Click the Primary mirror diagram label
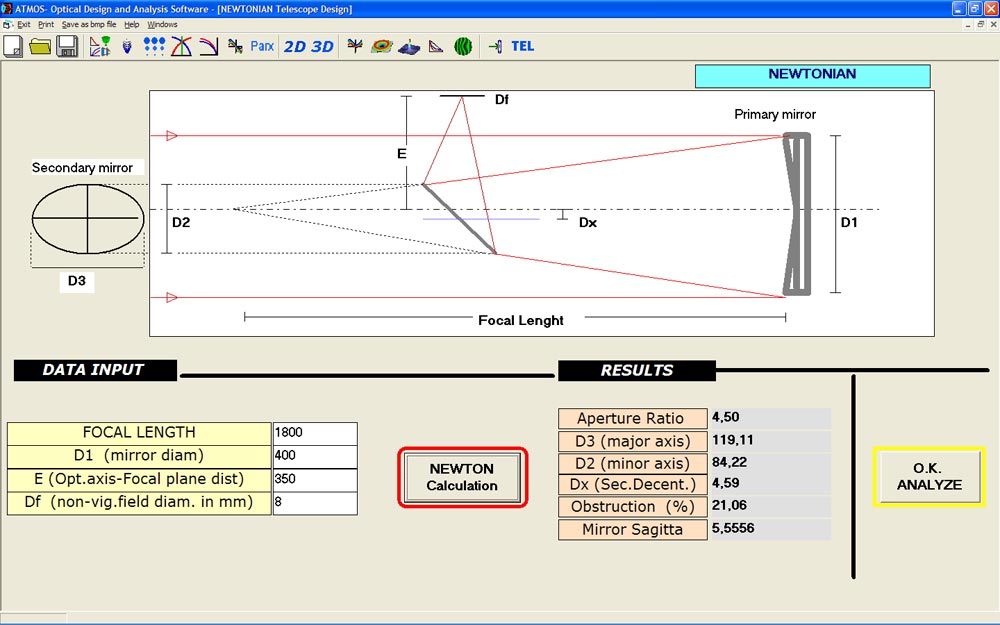Viewport: 1000px width, 625px height. (775, 115)
